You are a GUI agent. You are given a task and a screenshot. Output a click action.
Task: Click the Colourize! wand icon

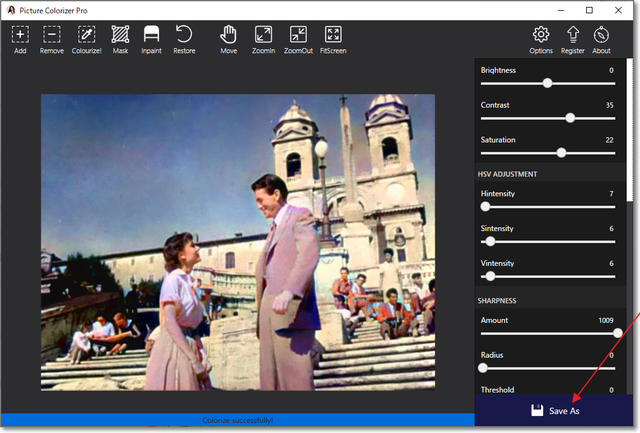[86, 35]
